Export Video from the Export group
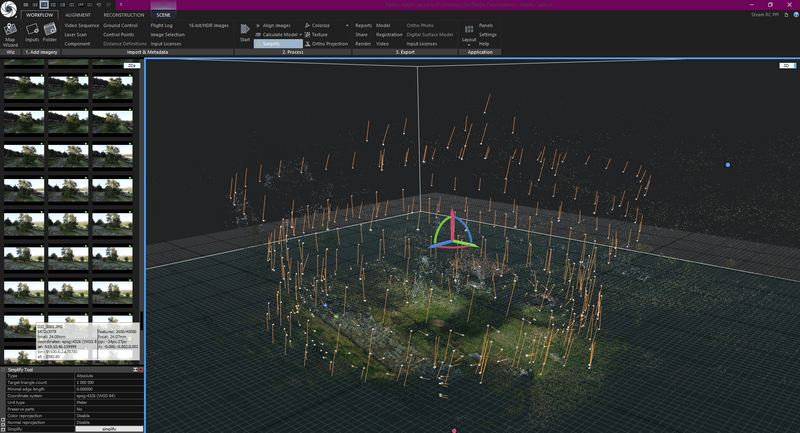800x433 pixels. 382,44
